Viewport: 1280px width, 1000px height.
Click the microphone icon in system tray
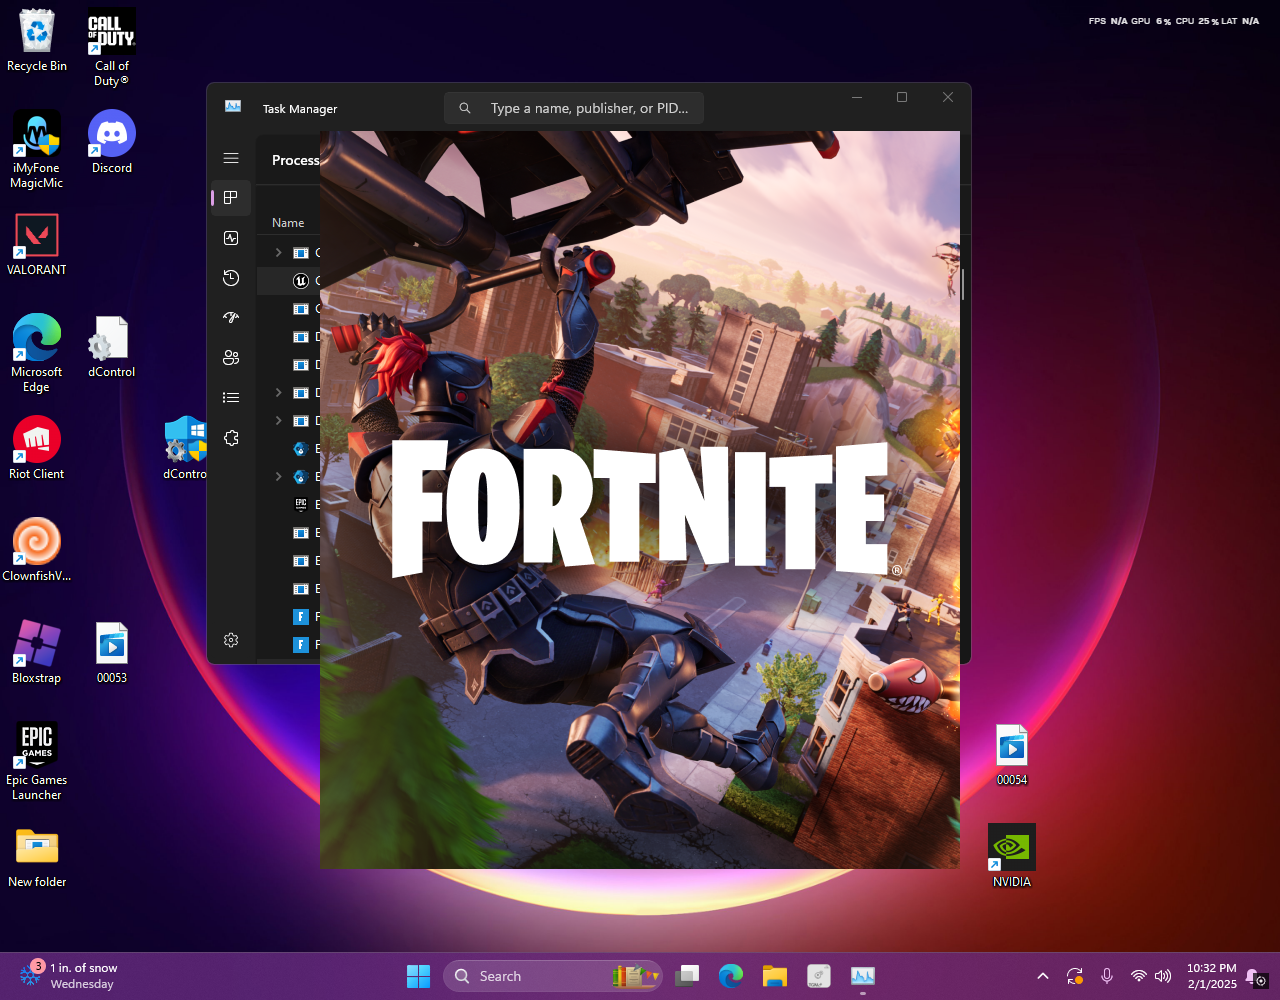(1107, 976)
